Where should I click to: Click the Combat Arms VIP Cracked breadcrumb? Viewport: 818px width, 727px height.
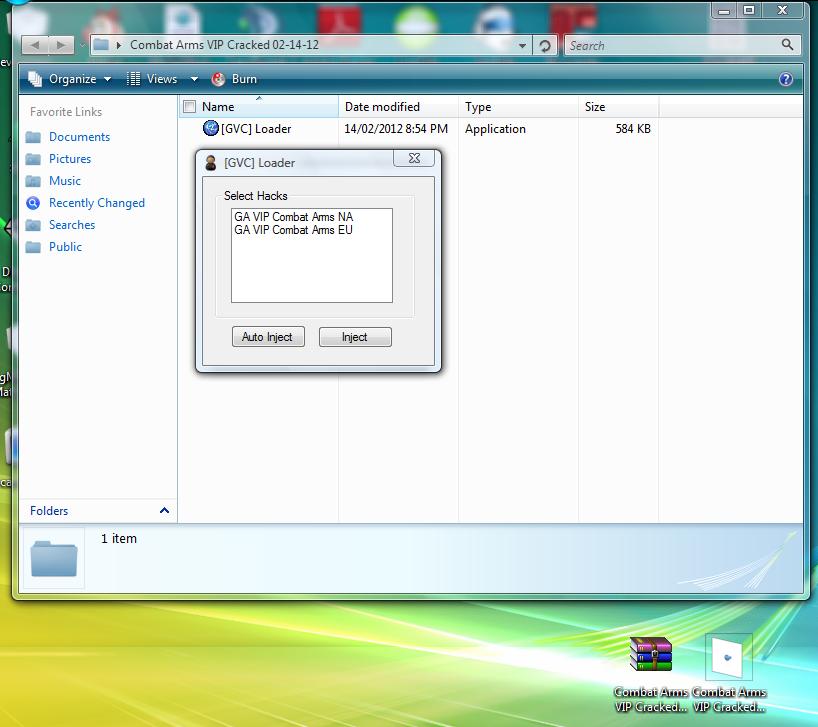pos(224,45)
